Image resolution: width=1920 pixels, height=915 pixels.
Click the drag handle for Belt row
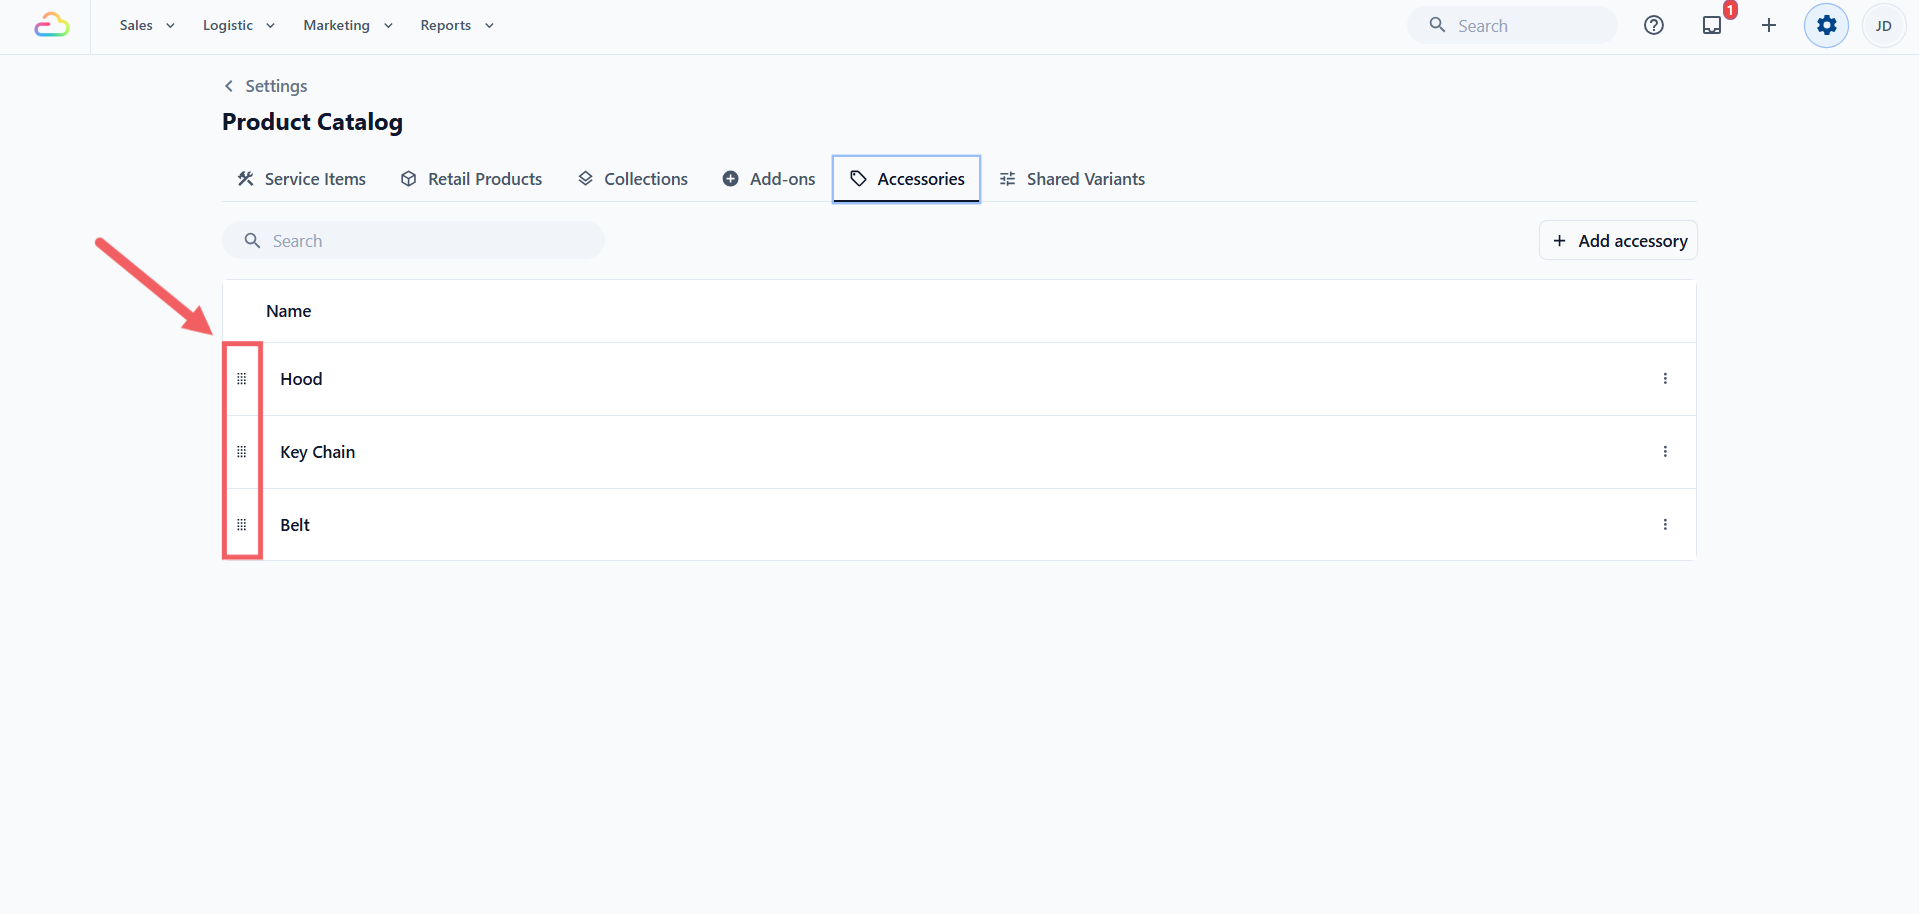point(241,525)
